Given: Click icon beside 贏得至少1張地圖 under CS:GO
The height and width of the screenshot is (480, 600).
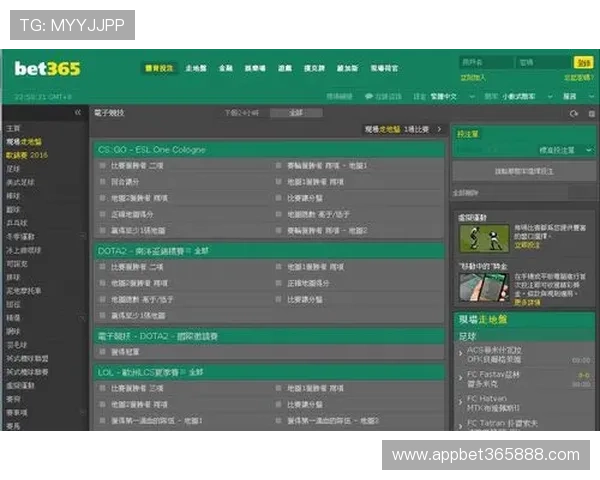Looking at the screenshot, I should tap(103, 230).
